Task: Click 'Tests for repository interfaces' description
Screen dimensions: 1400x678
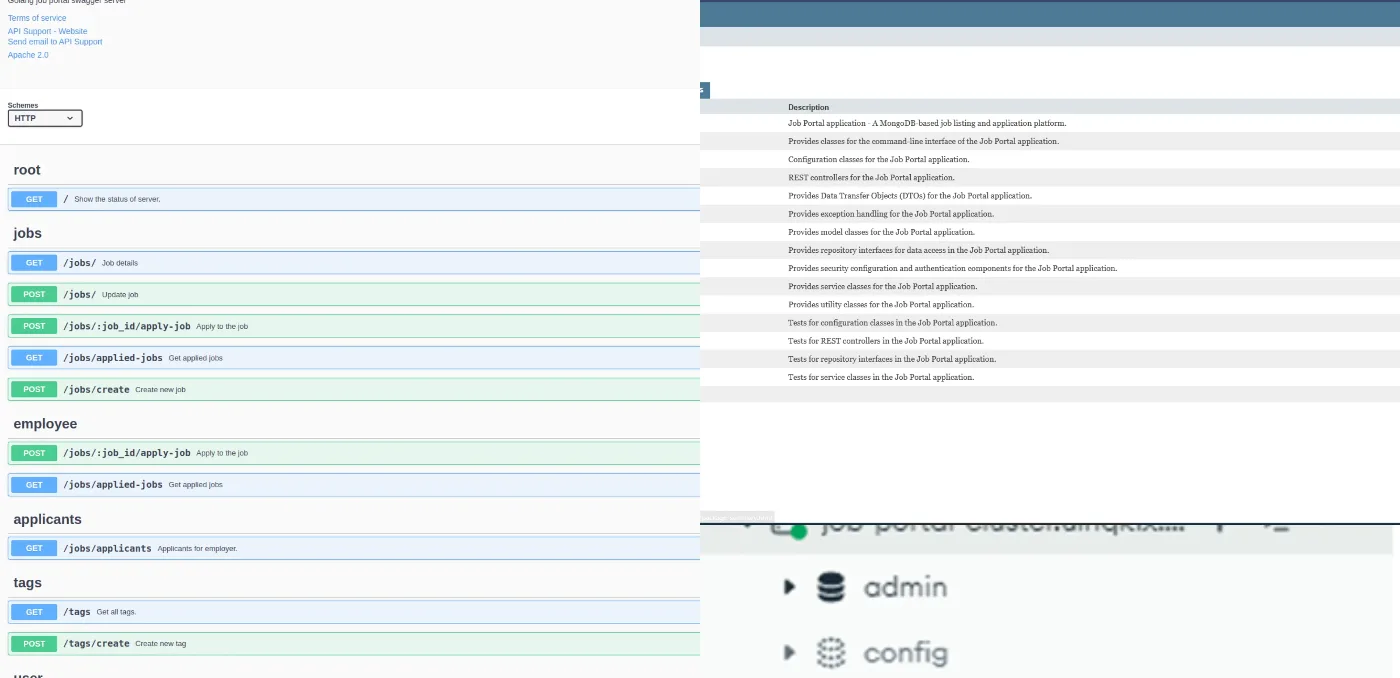Action: (892, 359)
